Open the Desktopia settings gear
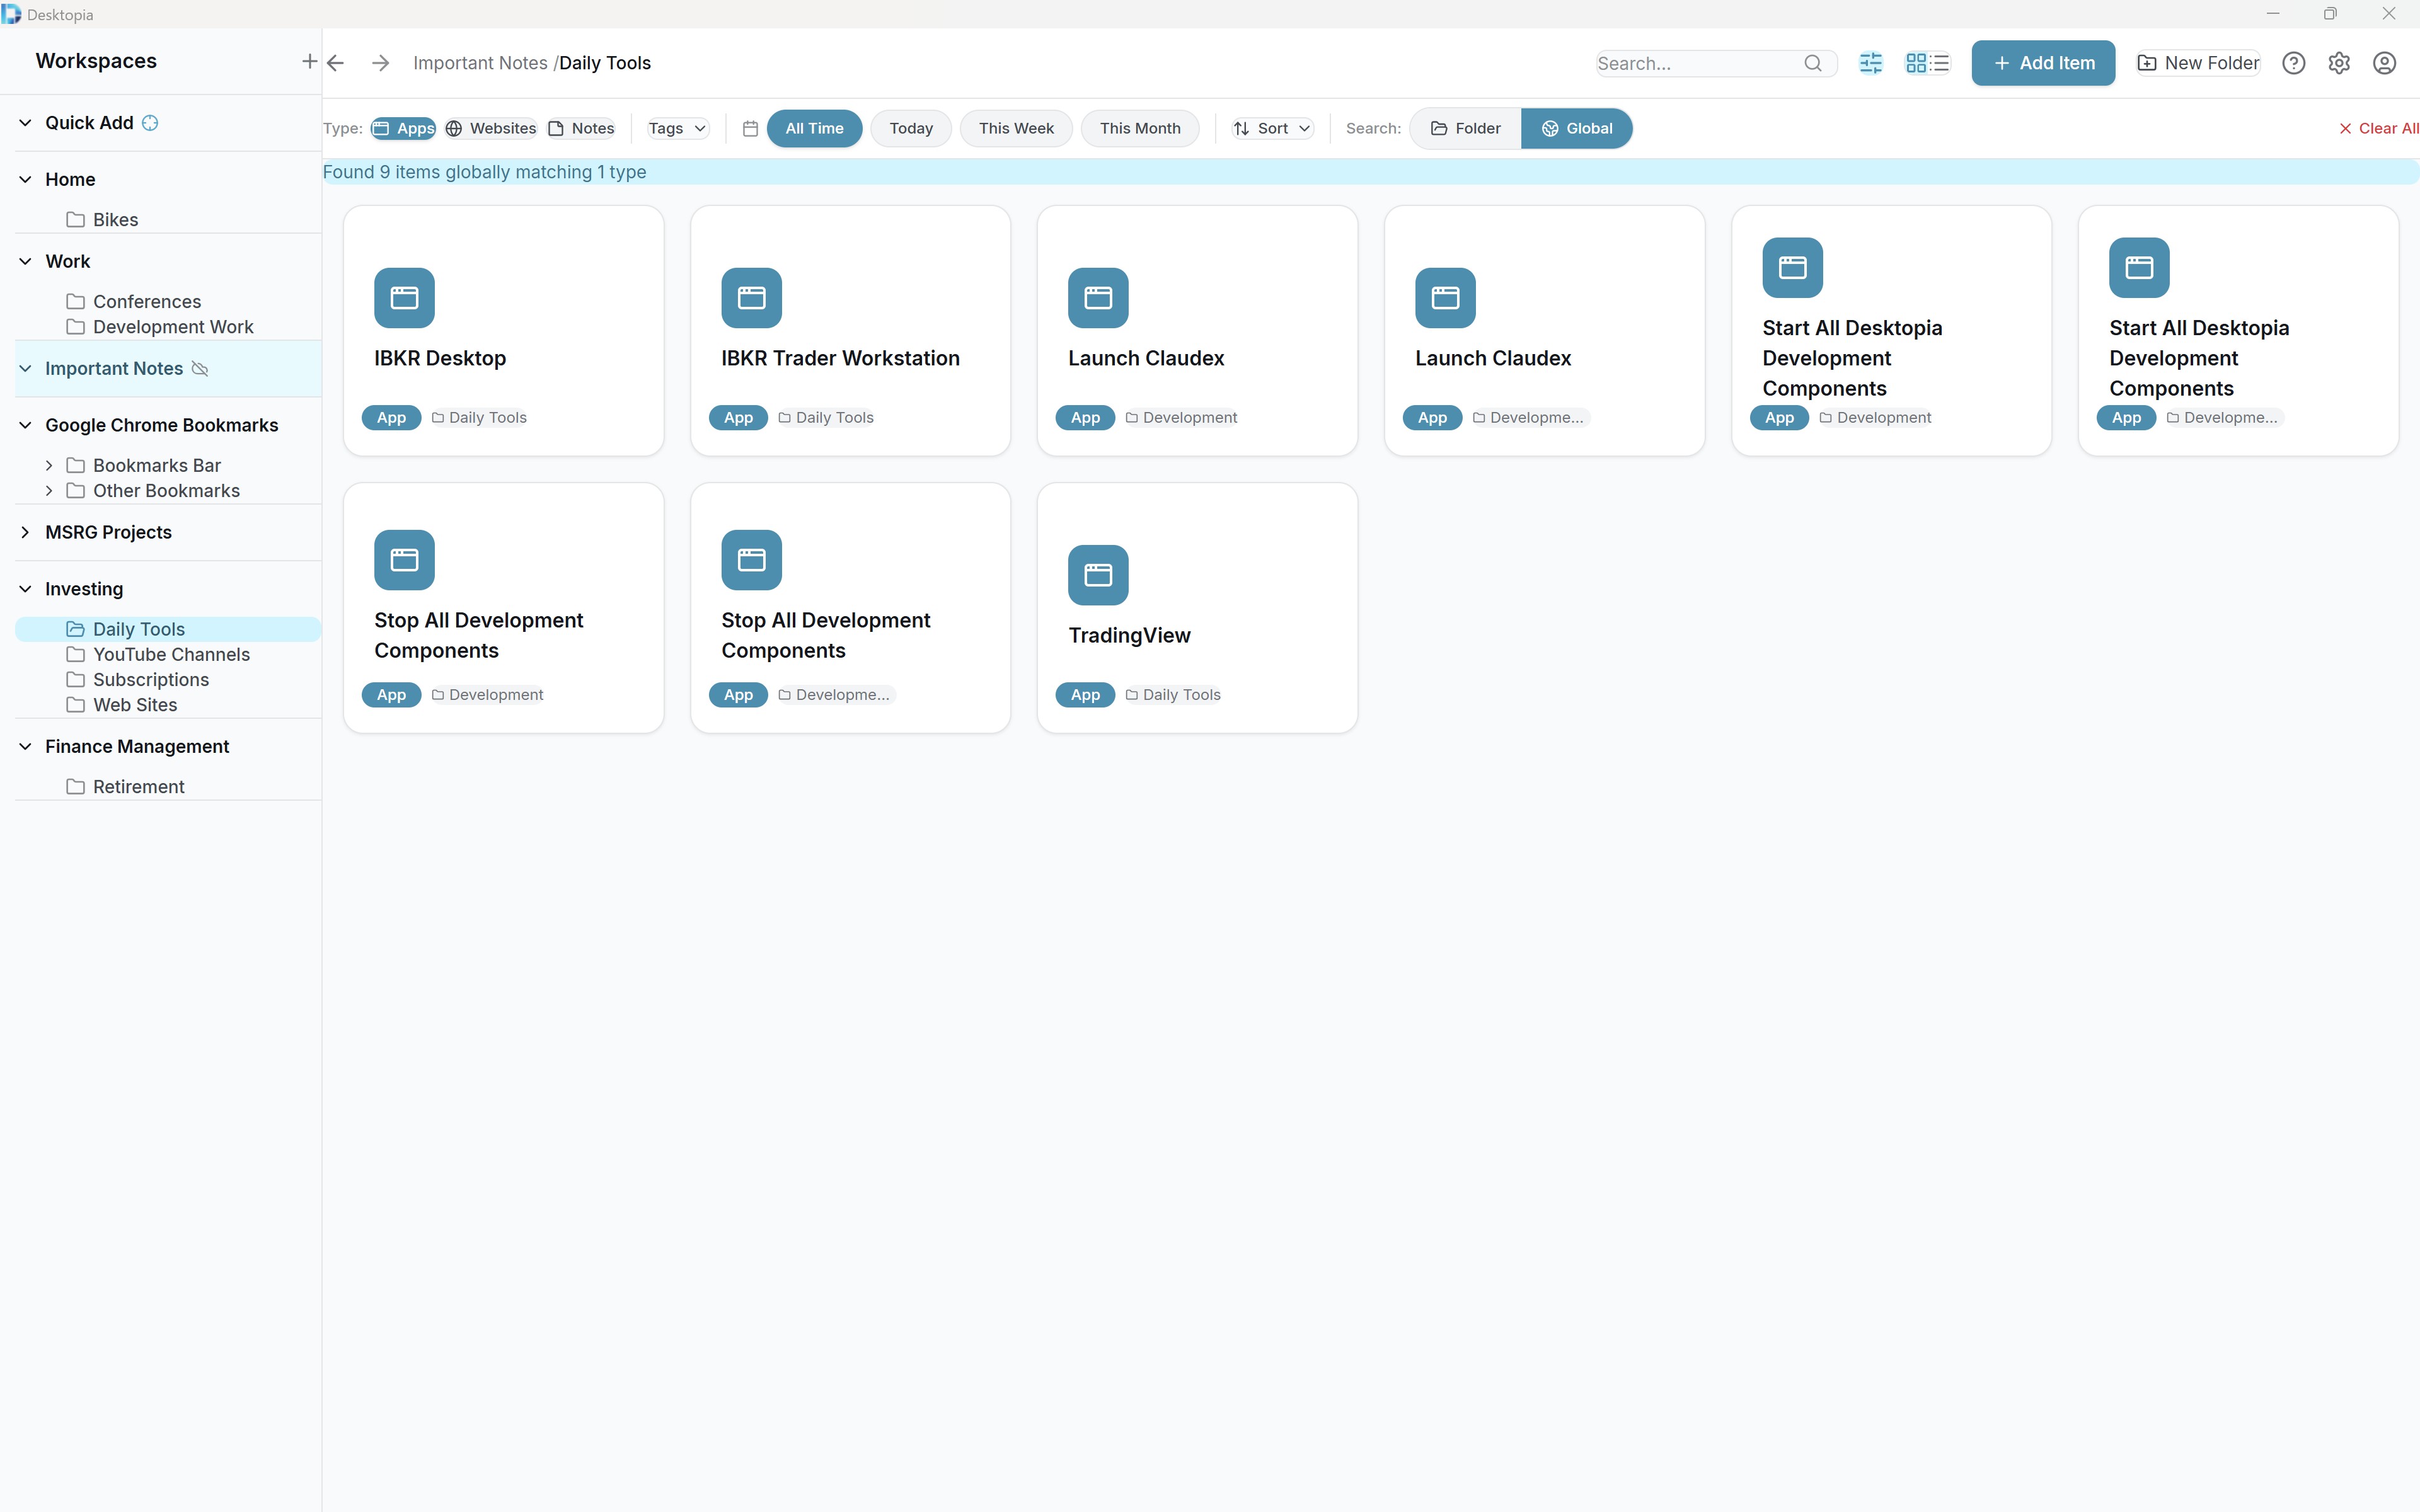The width and height of the screenshot is (2420, 1512). (x=2339, y=62)
